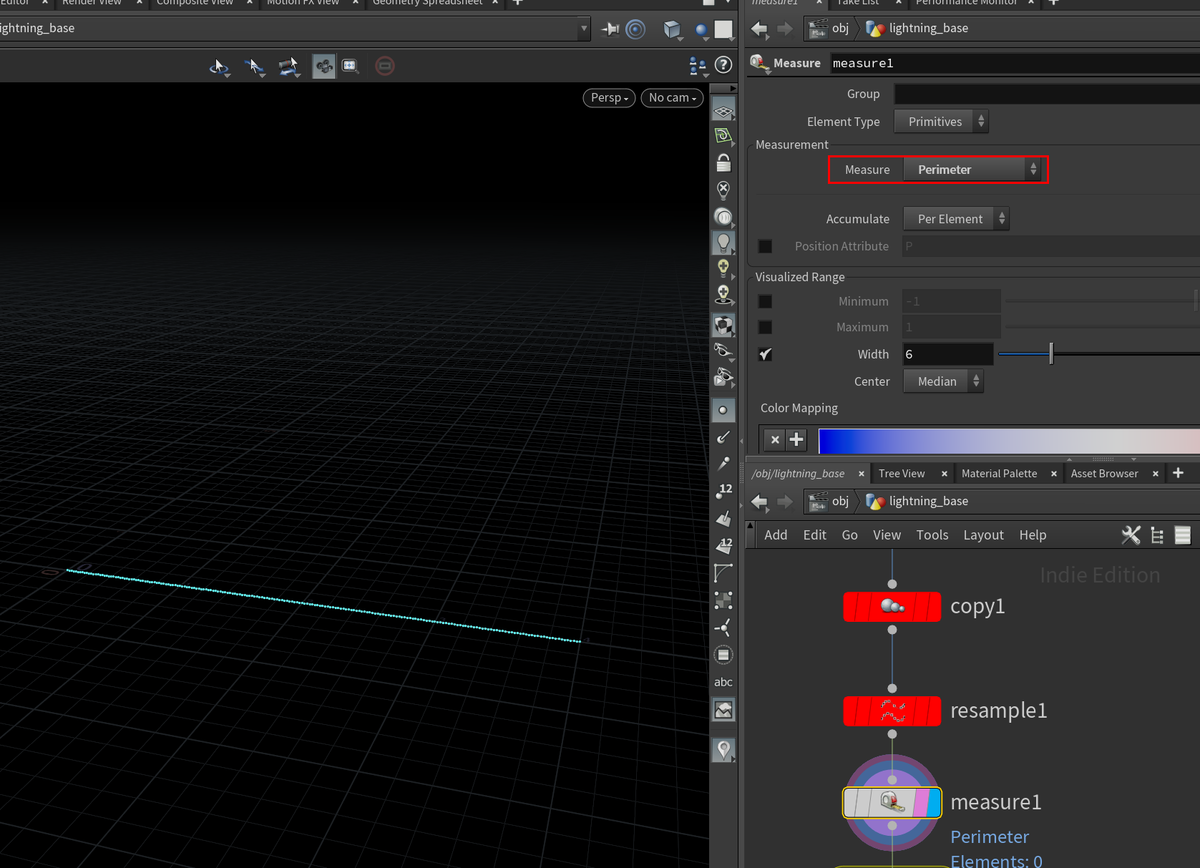Click the blue sphere icon in viewer path bar
Viewport: 1200px width, 868px height.
coord(702,30)
